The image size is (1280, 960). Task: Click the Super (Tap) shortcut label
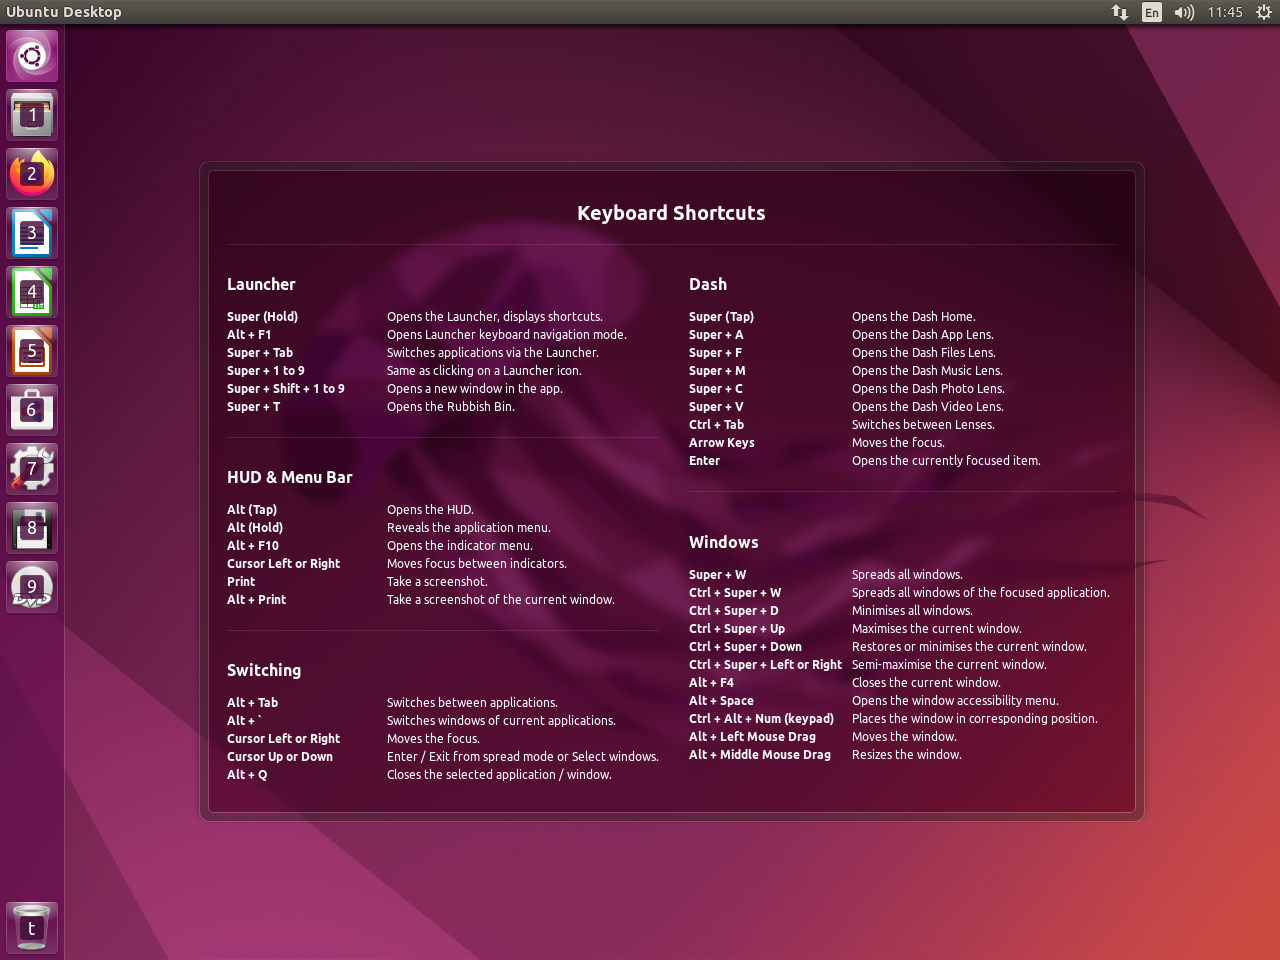721,317
